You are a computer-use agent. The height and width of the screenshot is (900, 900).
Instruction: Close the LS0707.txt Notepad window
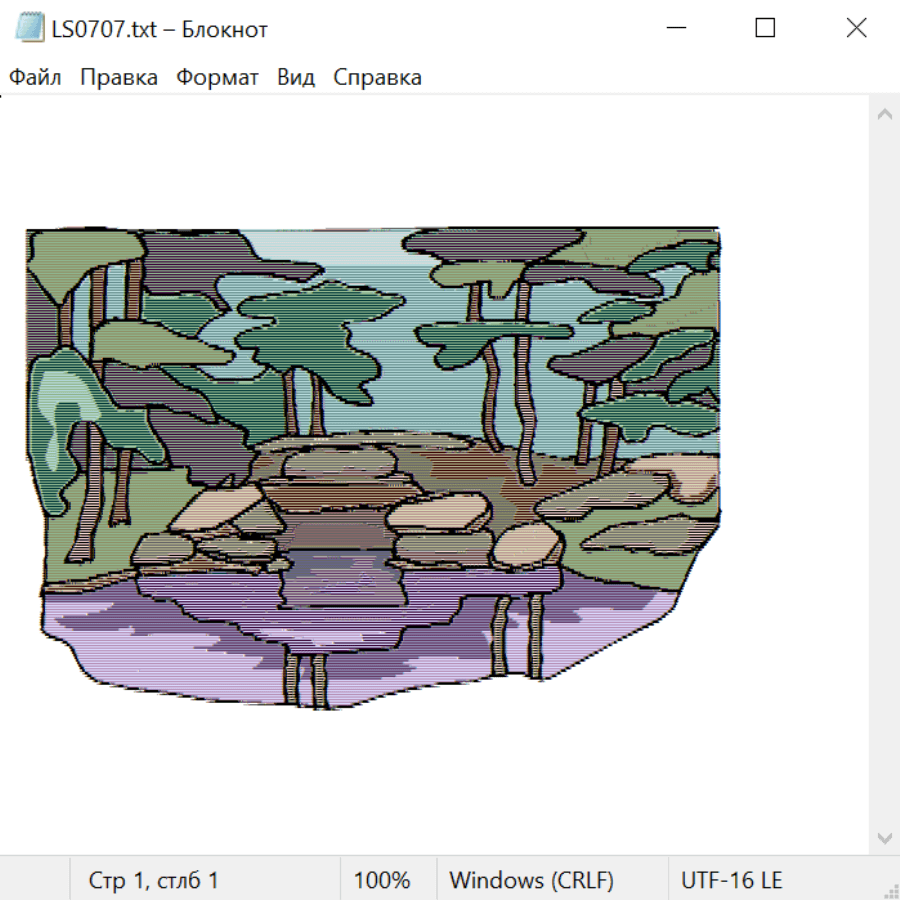point(856,29)
